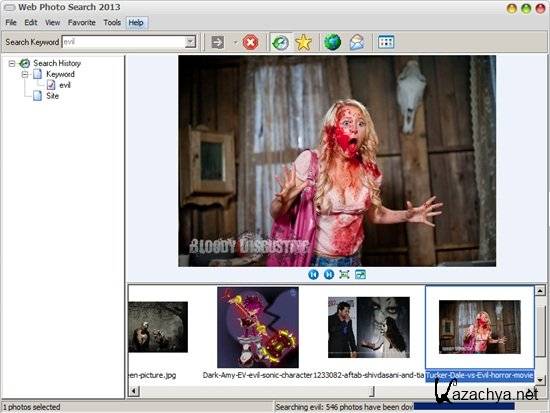Open the Edit menu
The height and width of the screenshot is (413, 550).
(31, 23)
